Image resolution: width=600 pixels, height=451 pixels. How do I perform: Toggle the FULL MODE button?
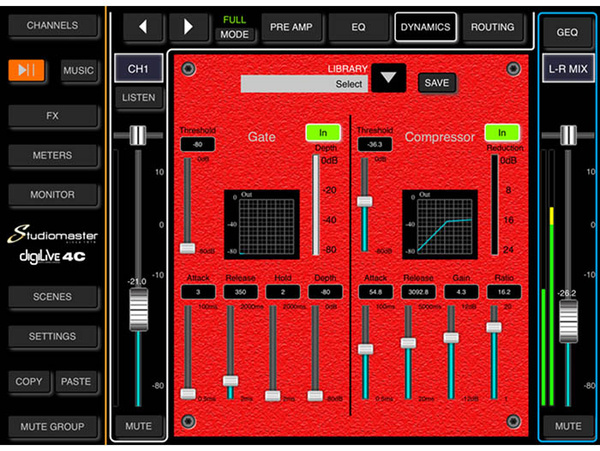coord(235,34)
